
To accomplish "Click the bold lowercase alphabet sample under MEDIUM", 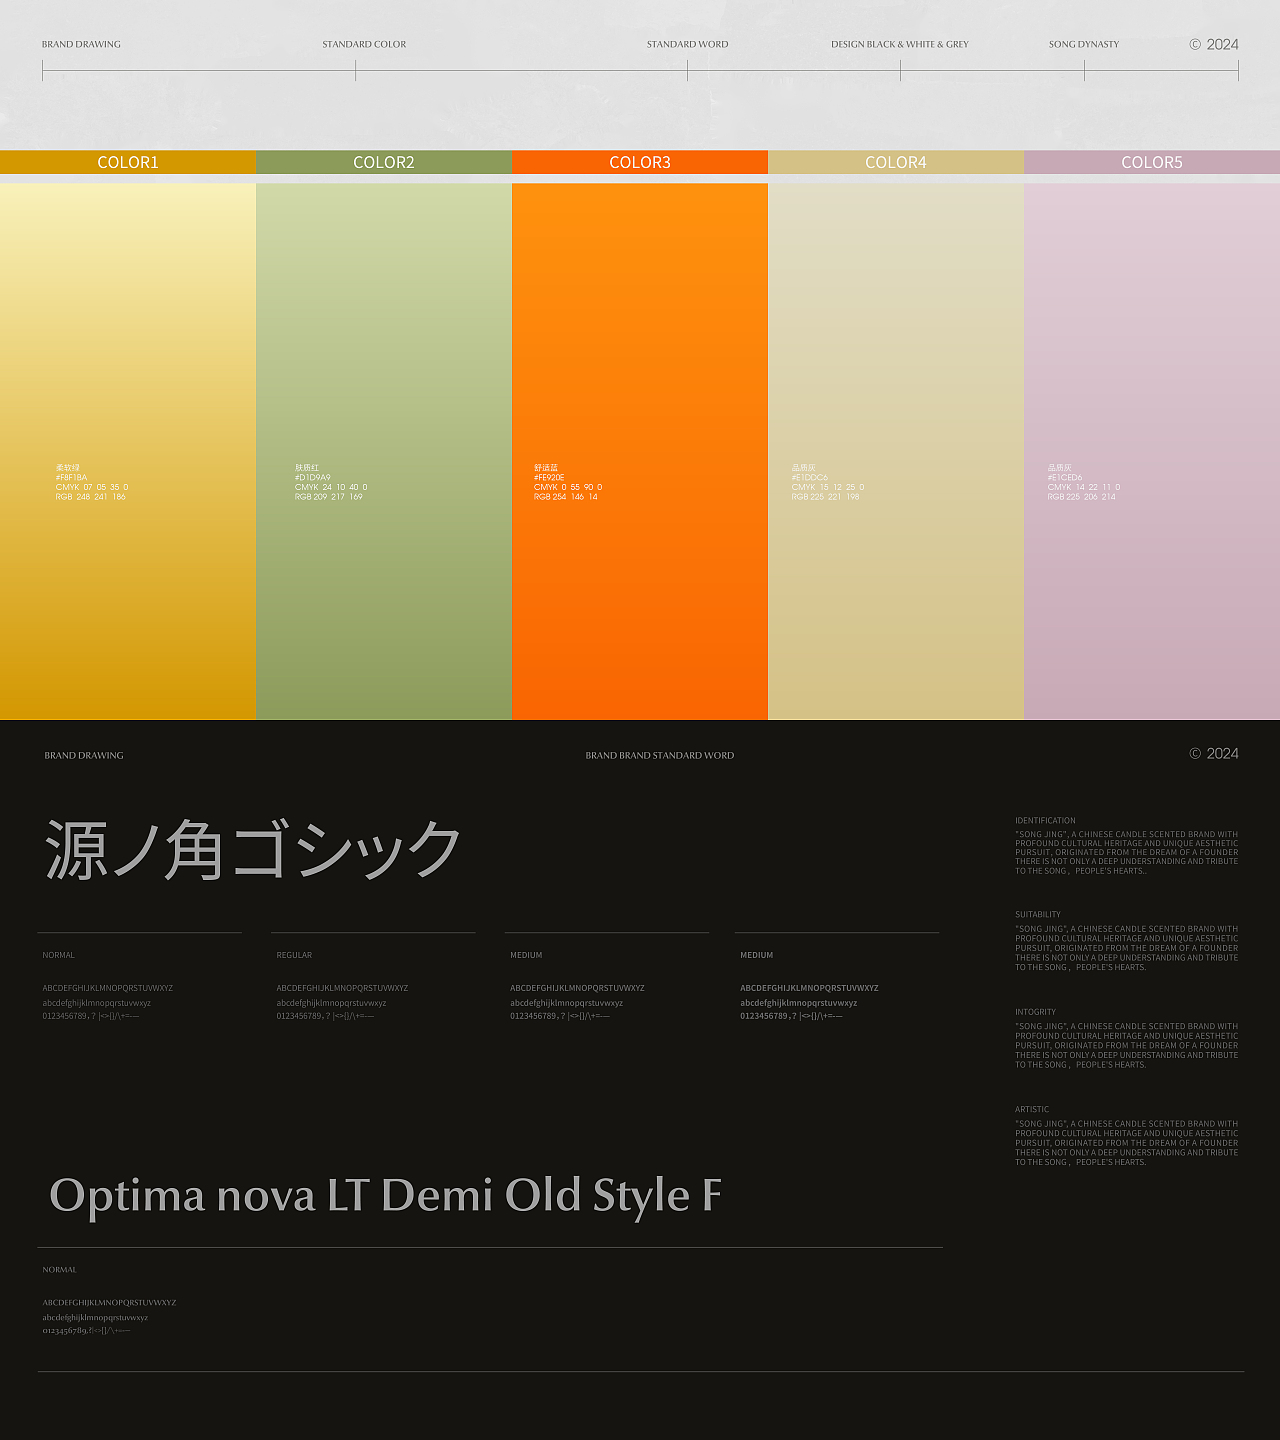I will [x=799, y=1003].
